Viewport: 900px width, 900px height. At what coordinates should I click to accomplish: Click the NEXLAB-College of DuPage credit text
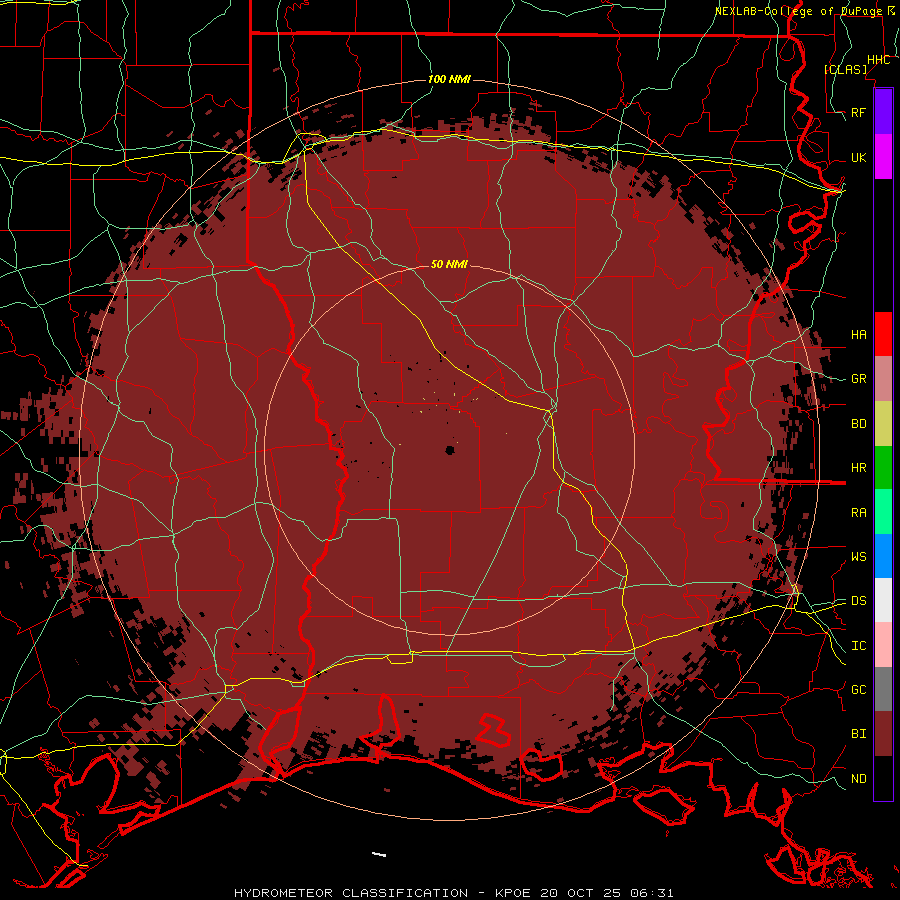pos(798,11)
